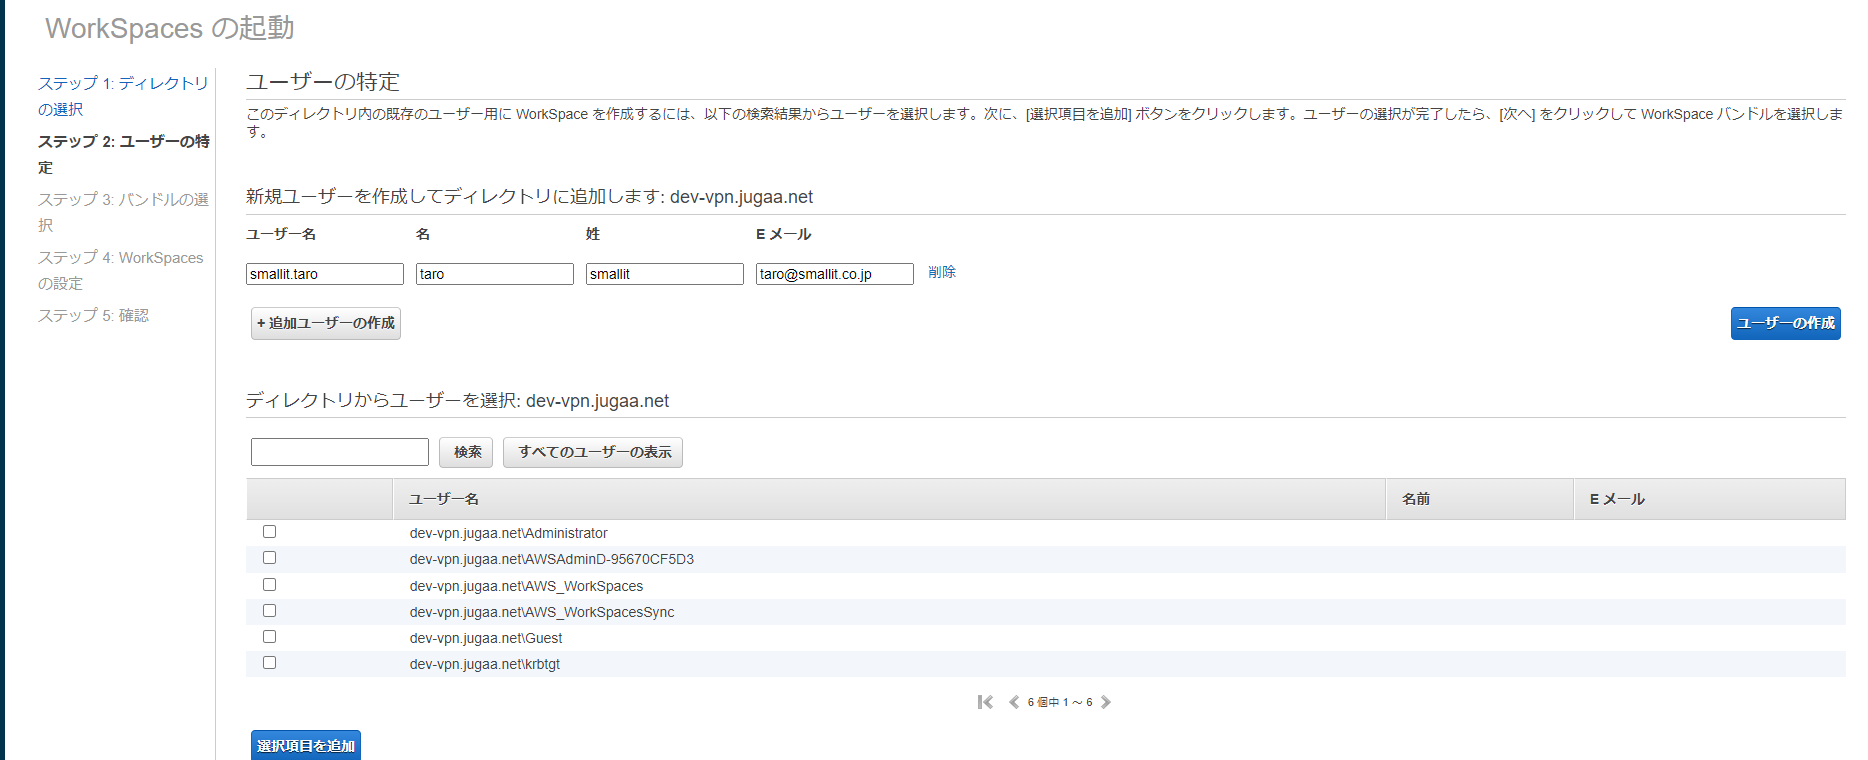Image resolution: width=1868 pixels, height=760 pixels.
Task: Click + 追加ユーザーの作成 button
Action: click(326, 323)
